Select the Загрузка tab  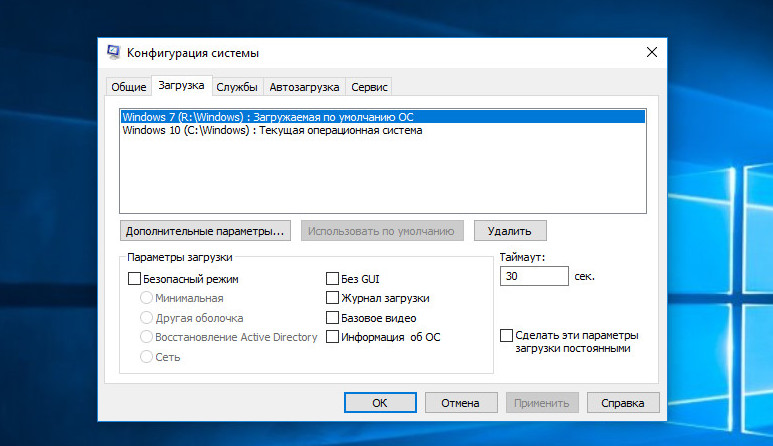click(181, 85)
